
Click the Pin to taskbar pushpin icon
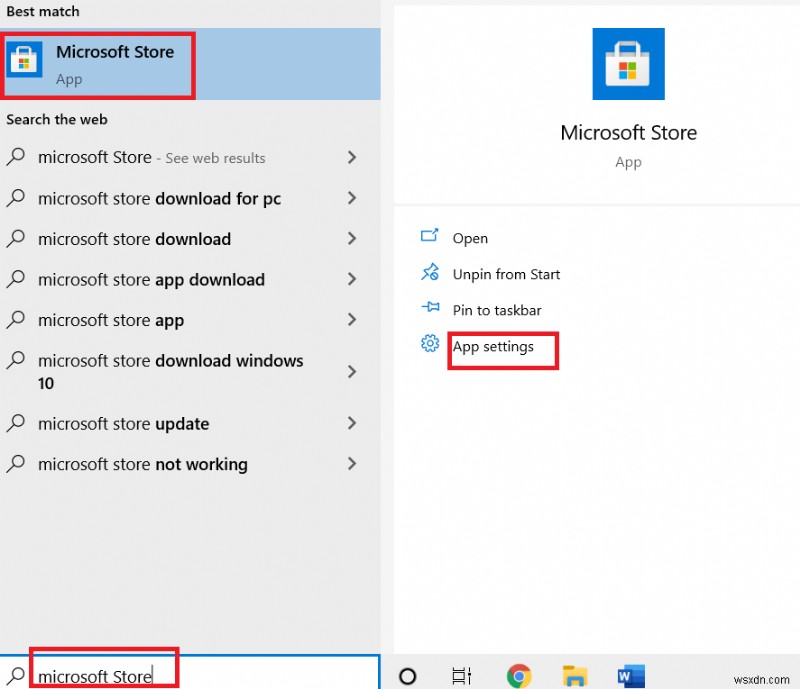click(430, 310)
